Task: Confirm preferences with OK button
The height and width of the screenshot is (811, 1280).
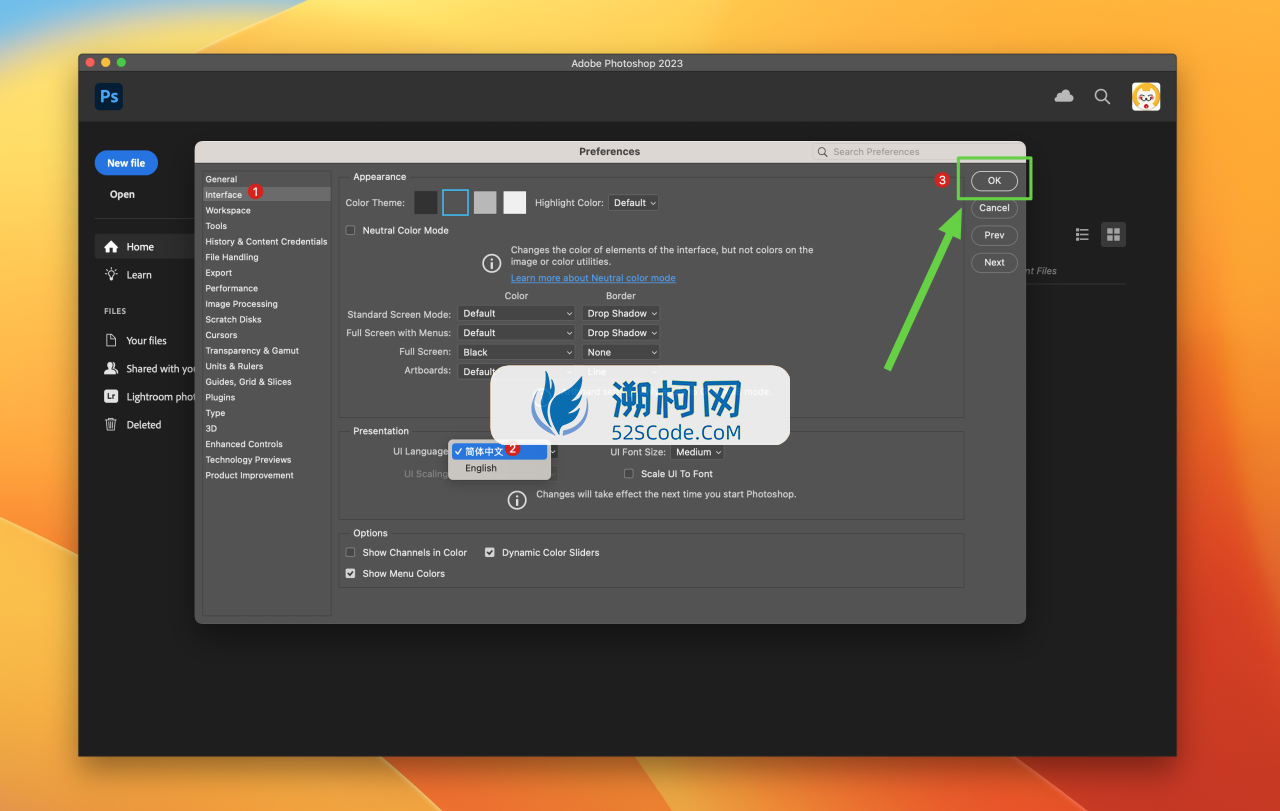Action: coord(994,181)
